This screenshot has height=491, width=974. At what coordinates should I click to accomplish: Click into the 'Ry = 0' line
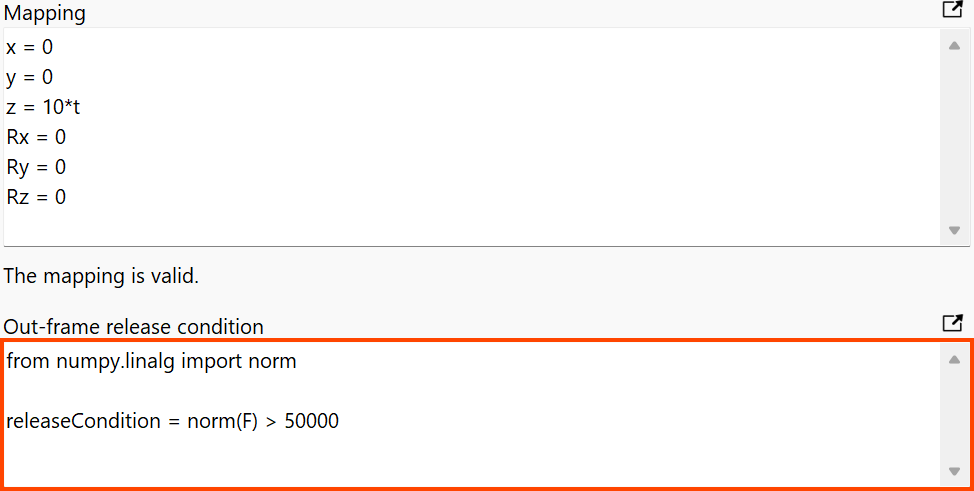tap(36, 167)
